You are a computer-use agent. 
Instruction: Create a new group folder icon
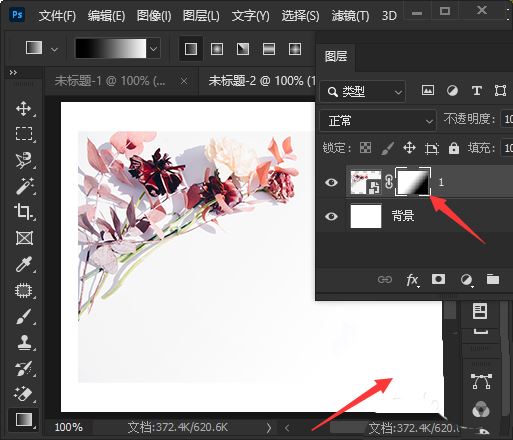[493, 279]
